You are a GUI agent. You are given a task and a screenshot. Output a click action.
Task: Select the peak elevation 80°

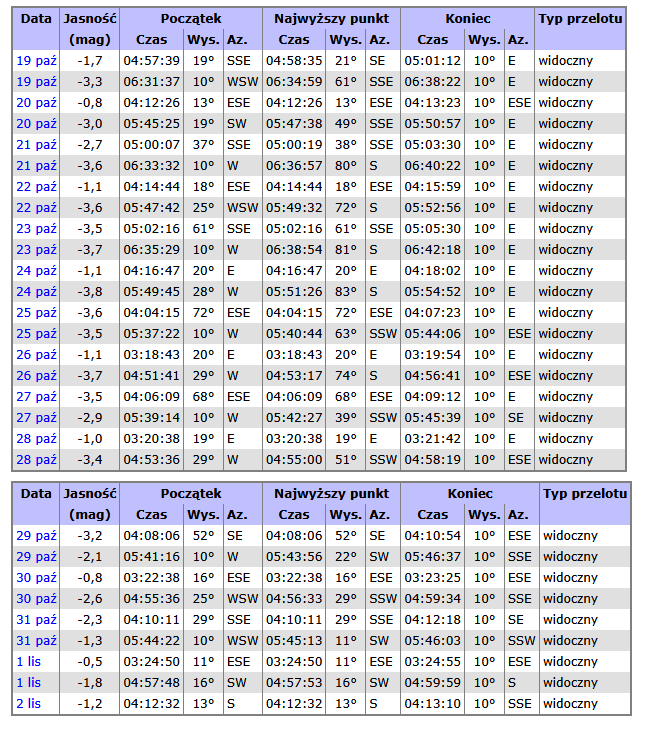tap(346, 166)
